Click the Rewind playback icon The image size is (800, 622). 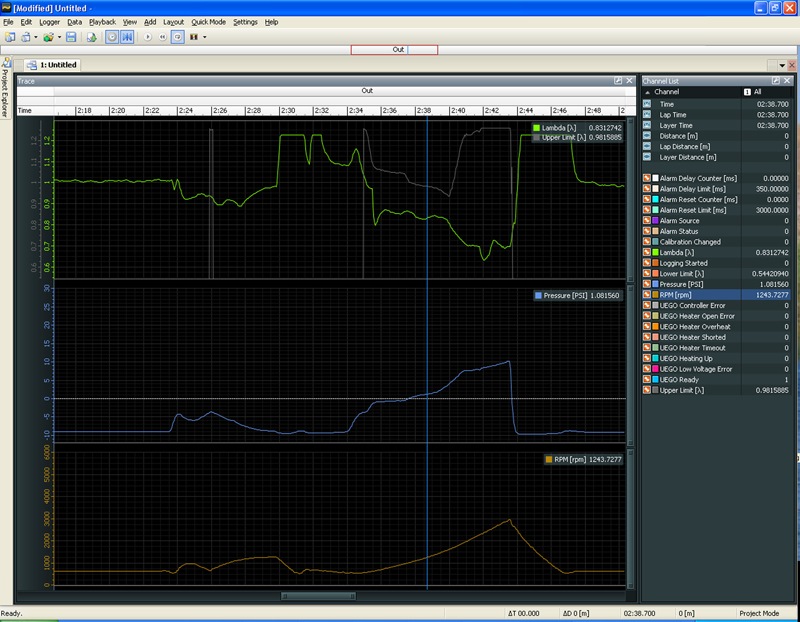(x=162, y=35)
